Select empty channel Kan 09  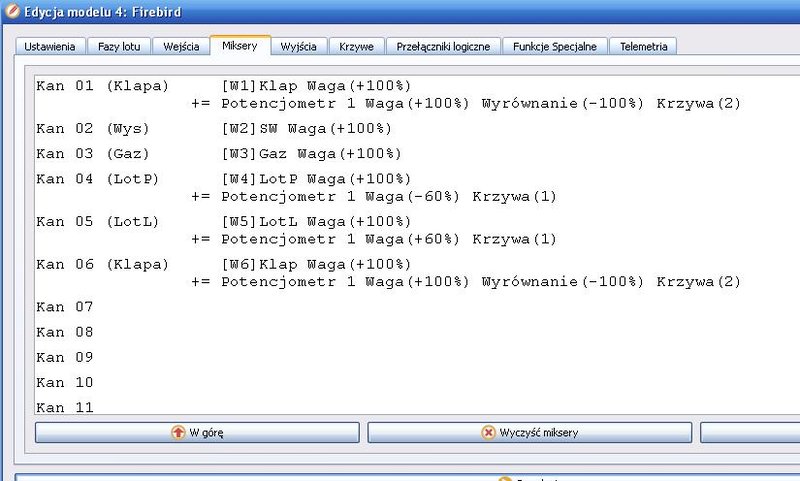[x=65, y=358]
